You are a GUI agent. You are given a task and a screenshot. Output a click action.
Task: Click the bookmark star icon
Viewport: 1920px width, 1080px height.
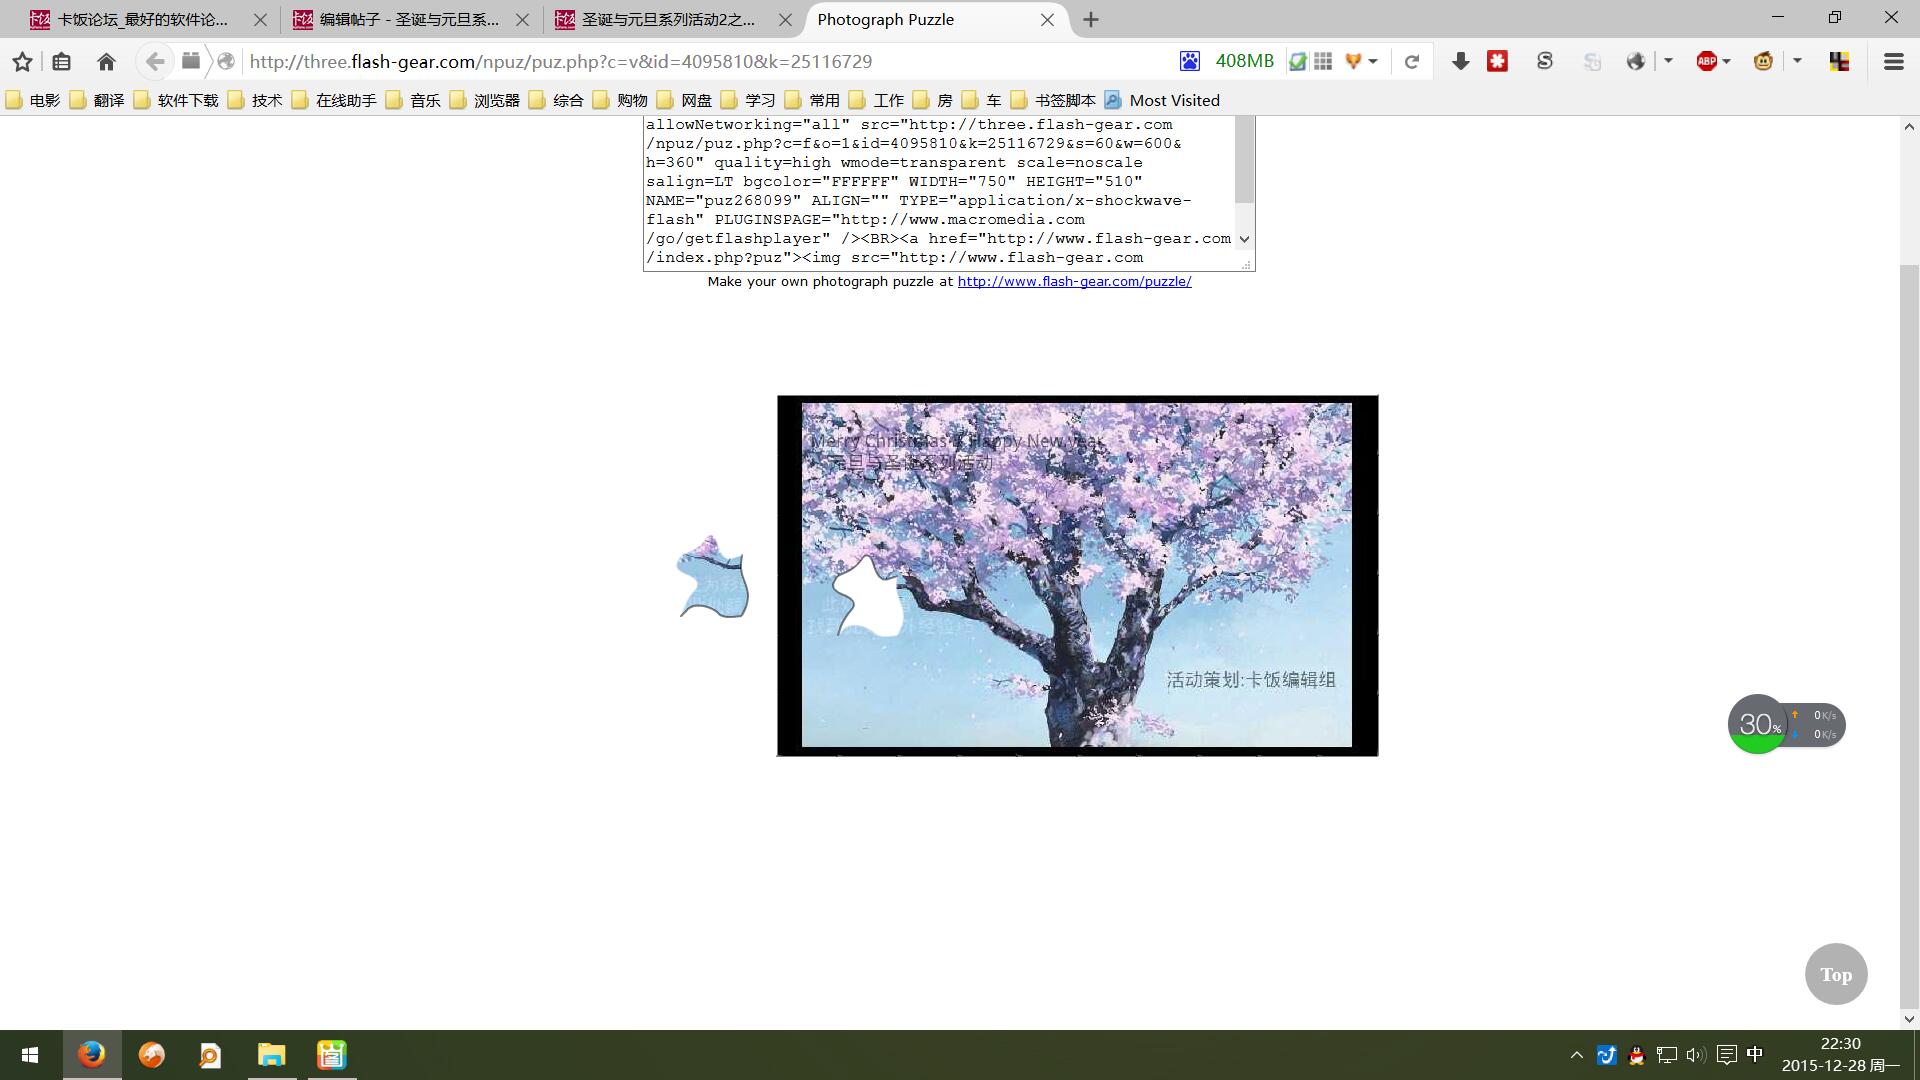coord(22,62)
